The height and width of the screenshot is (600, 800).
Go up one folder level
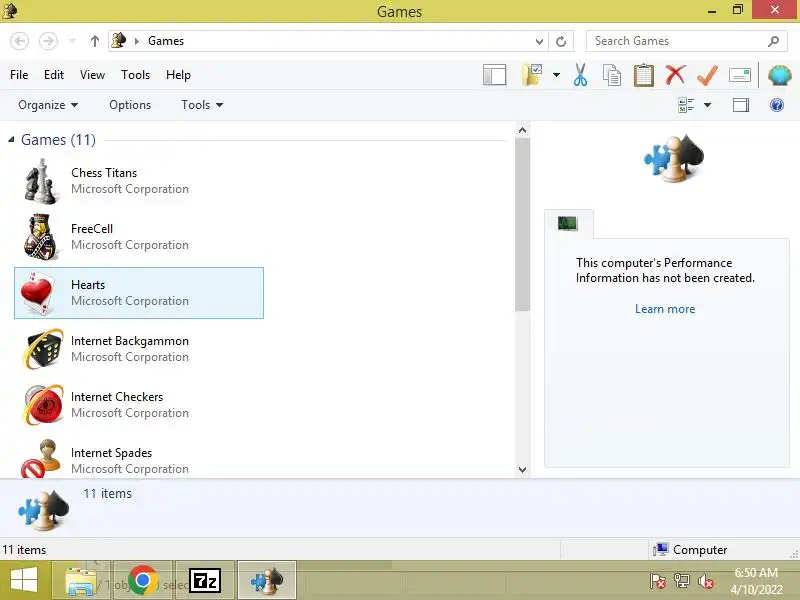94,41
